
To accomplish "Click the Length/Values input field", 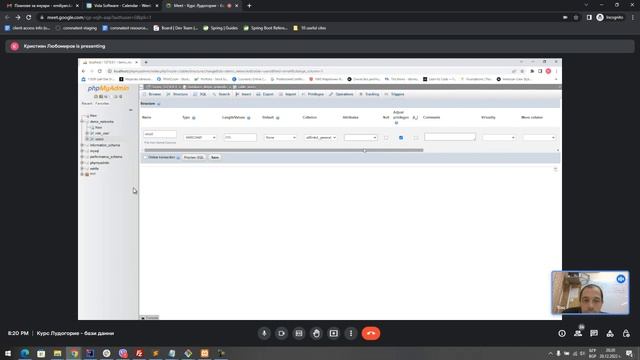I will tap(240, 138).
